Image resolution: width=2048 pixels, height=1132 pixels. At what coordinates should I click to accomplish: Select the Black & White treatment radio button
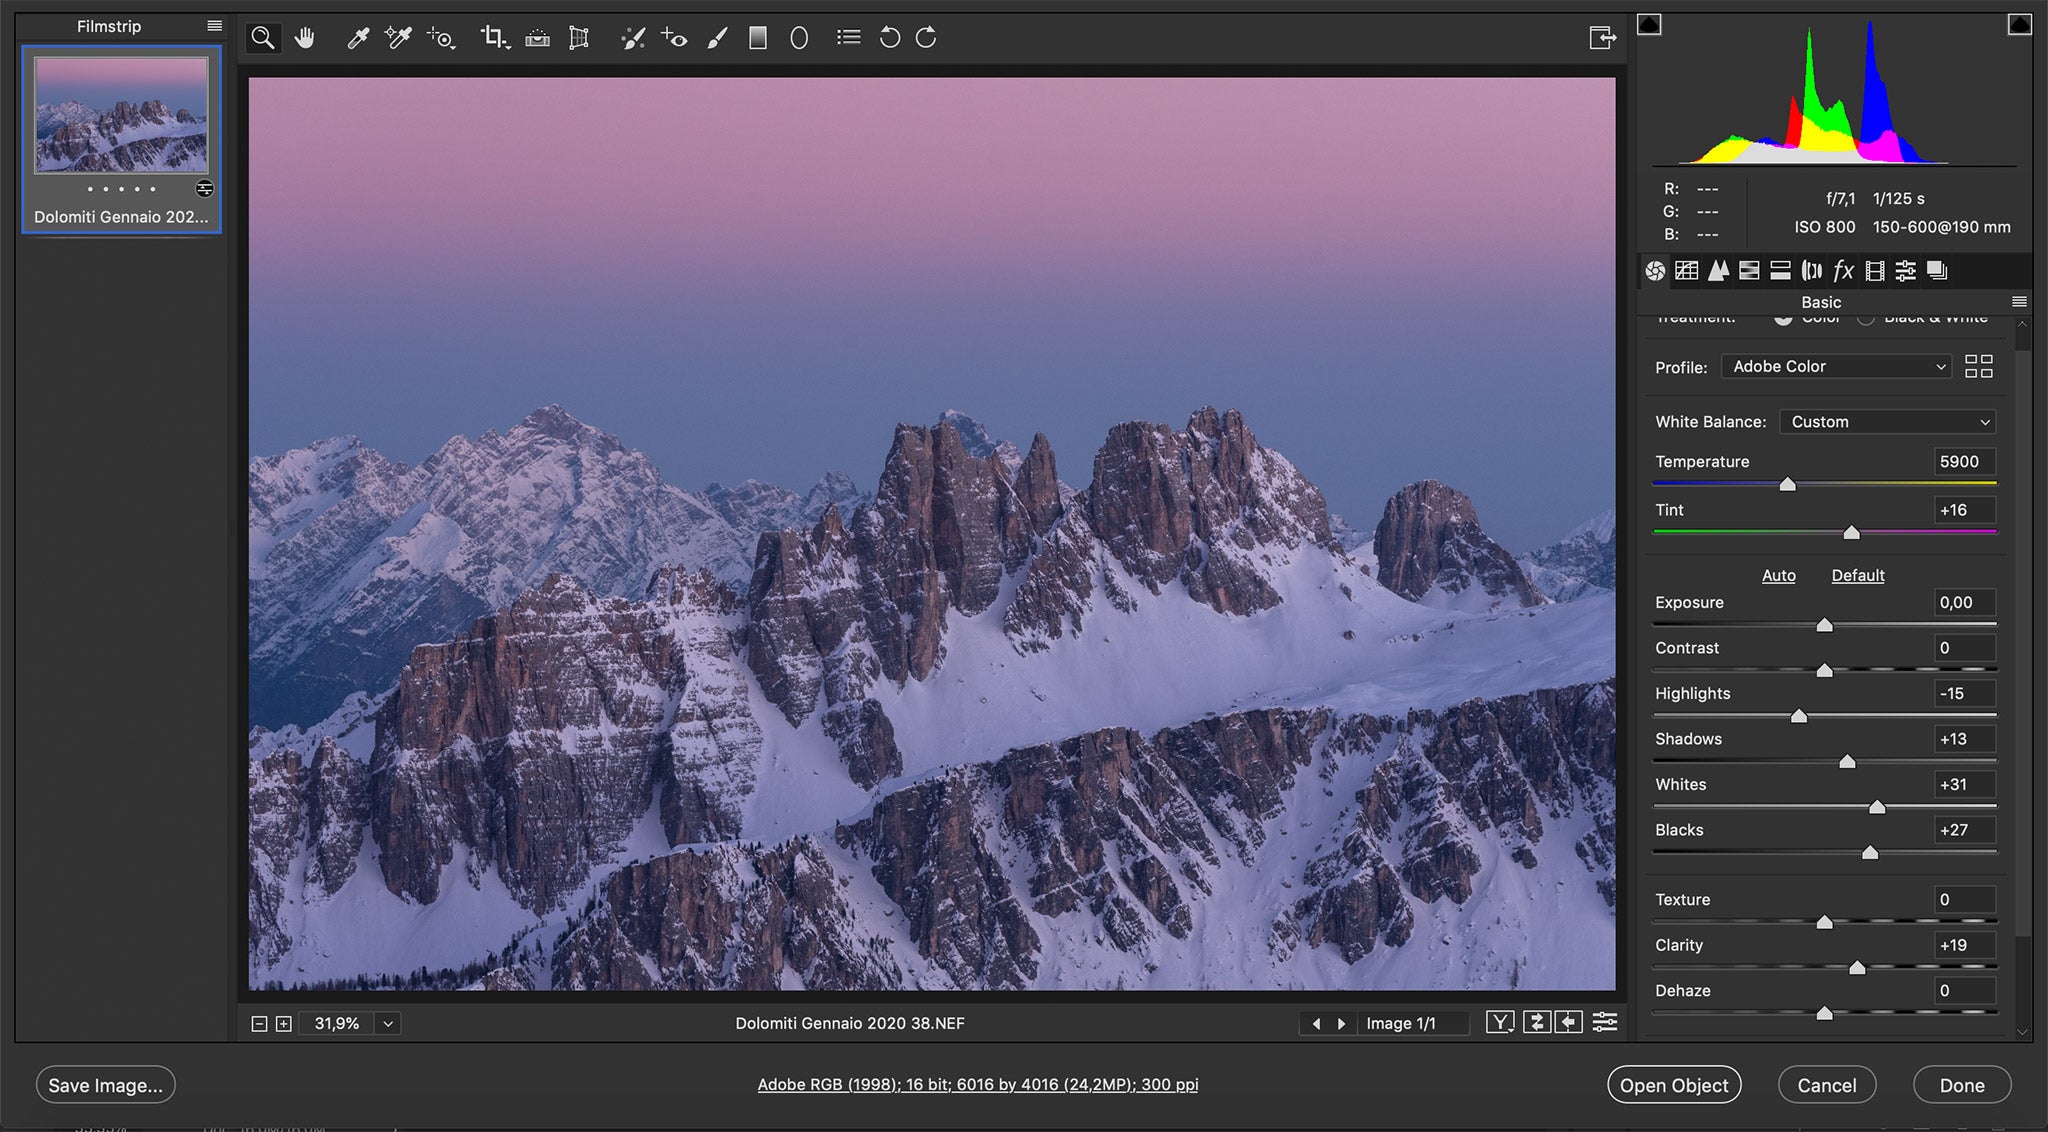tap(1866, 317)
